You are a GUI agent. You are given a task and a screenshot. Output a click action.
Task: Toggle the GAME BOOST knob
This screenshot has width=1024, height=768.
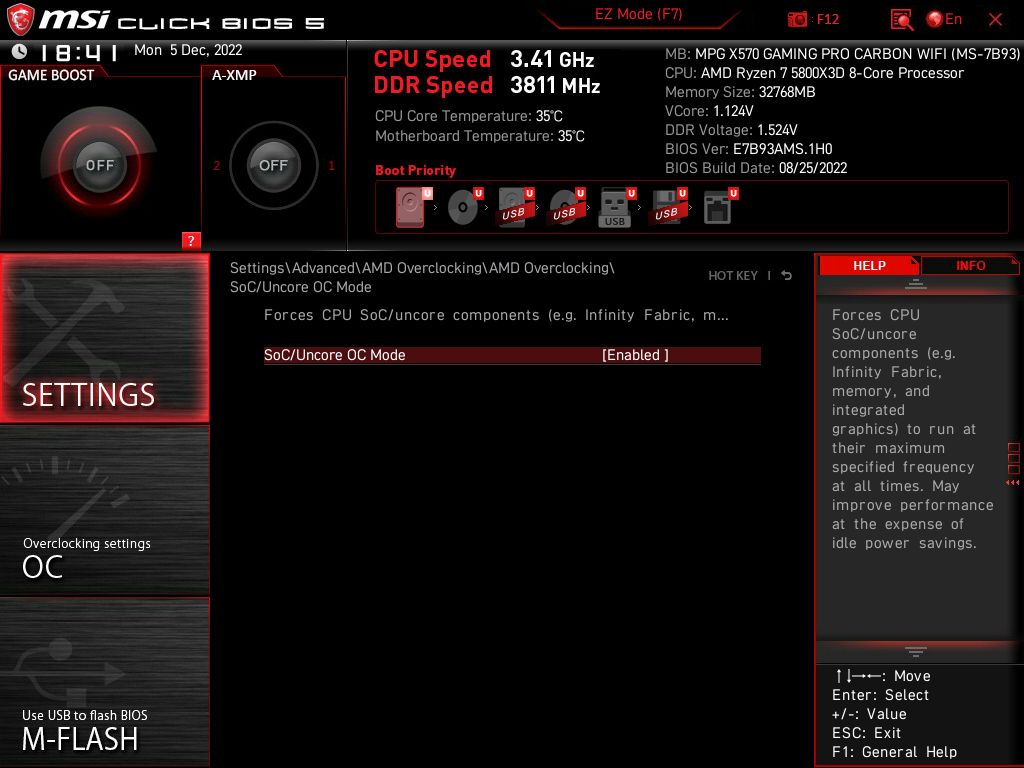tap(99, 165)
